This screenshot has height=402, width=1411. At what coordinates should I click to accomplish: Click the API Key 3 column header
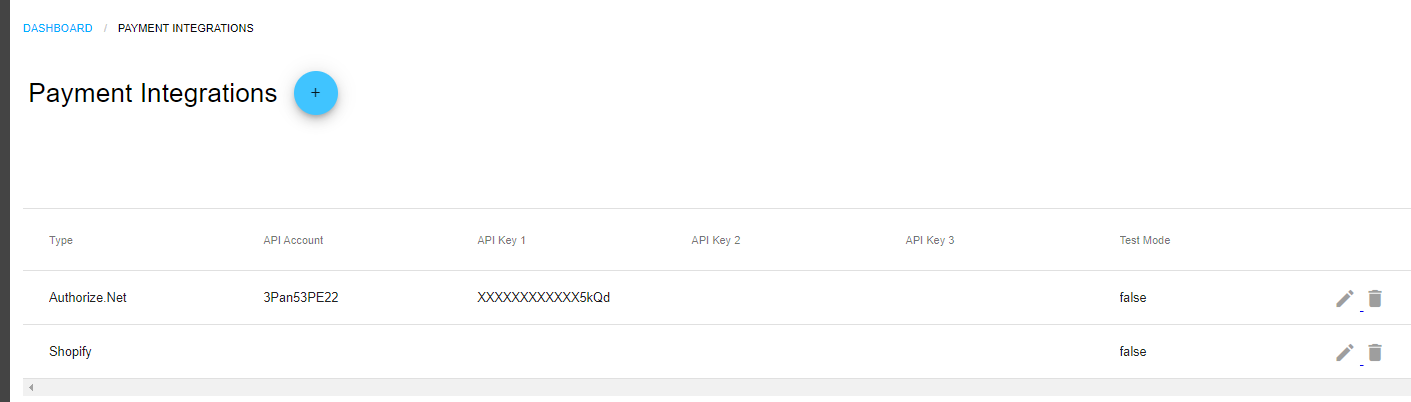pyautogui.click(x=930, y=240)
